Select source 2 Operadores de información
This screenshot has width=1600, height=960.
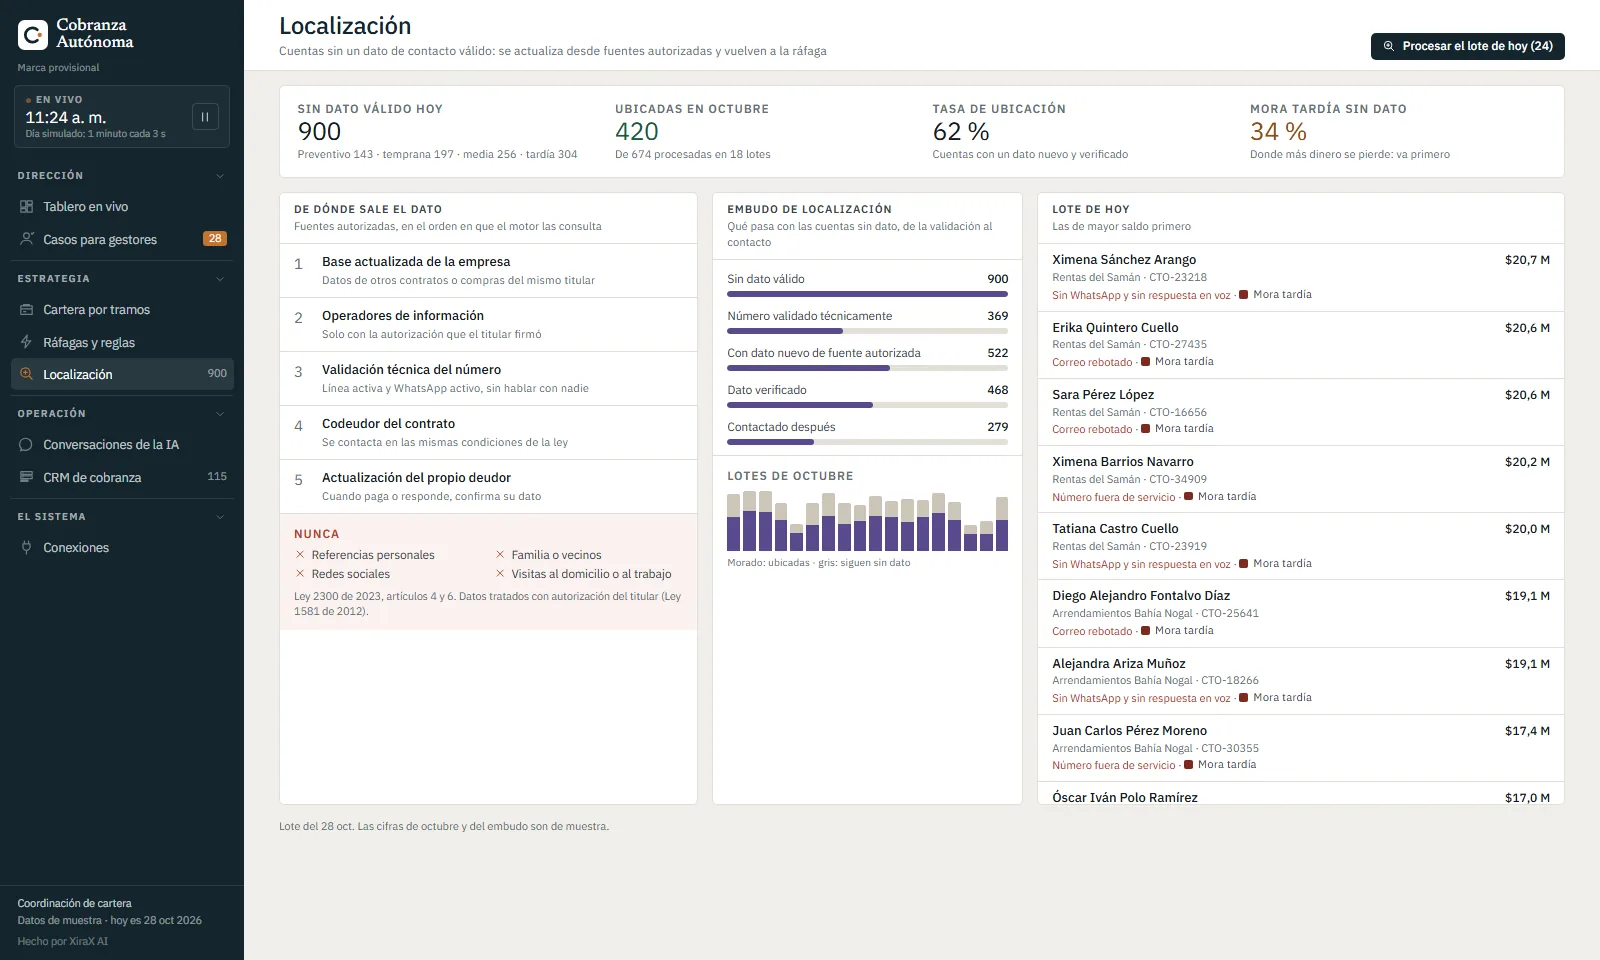[488, 325]
